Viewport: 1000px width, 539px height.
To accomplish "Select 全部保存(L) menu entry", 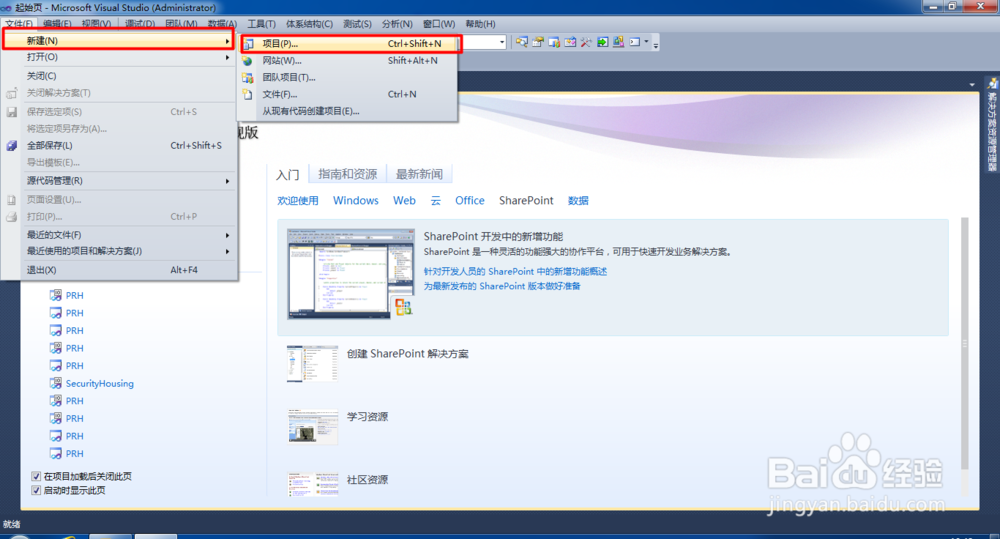I will 119,145.
